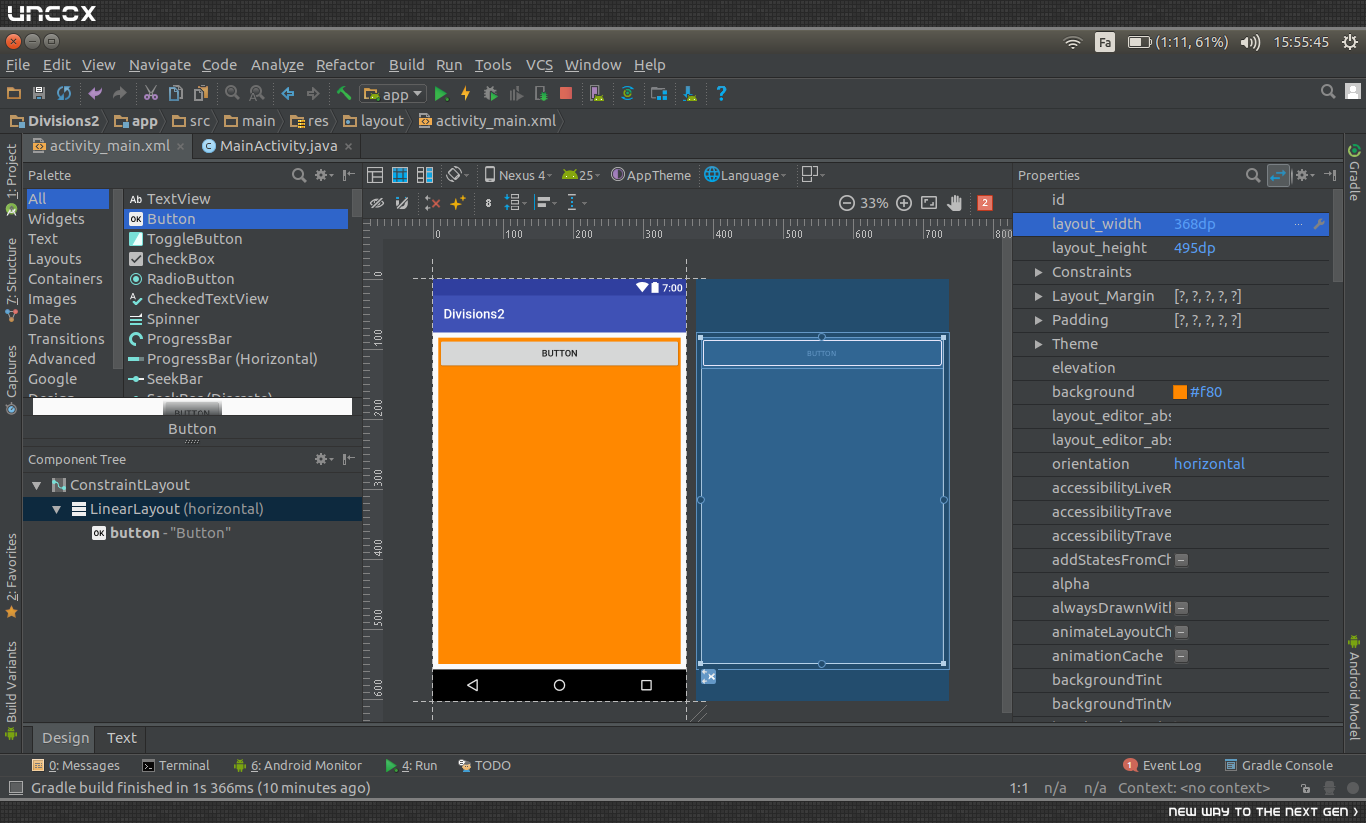The height and width of the screenshot is (823, 1366).
Task: Click the red warnings count badge
Action: pyautogui.click(x=985, y=203)
